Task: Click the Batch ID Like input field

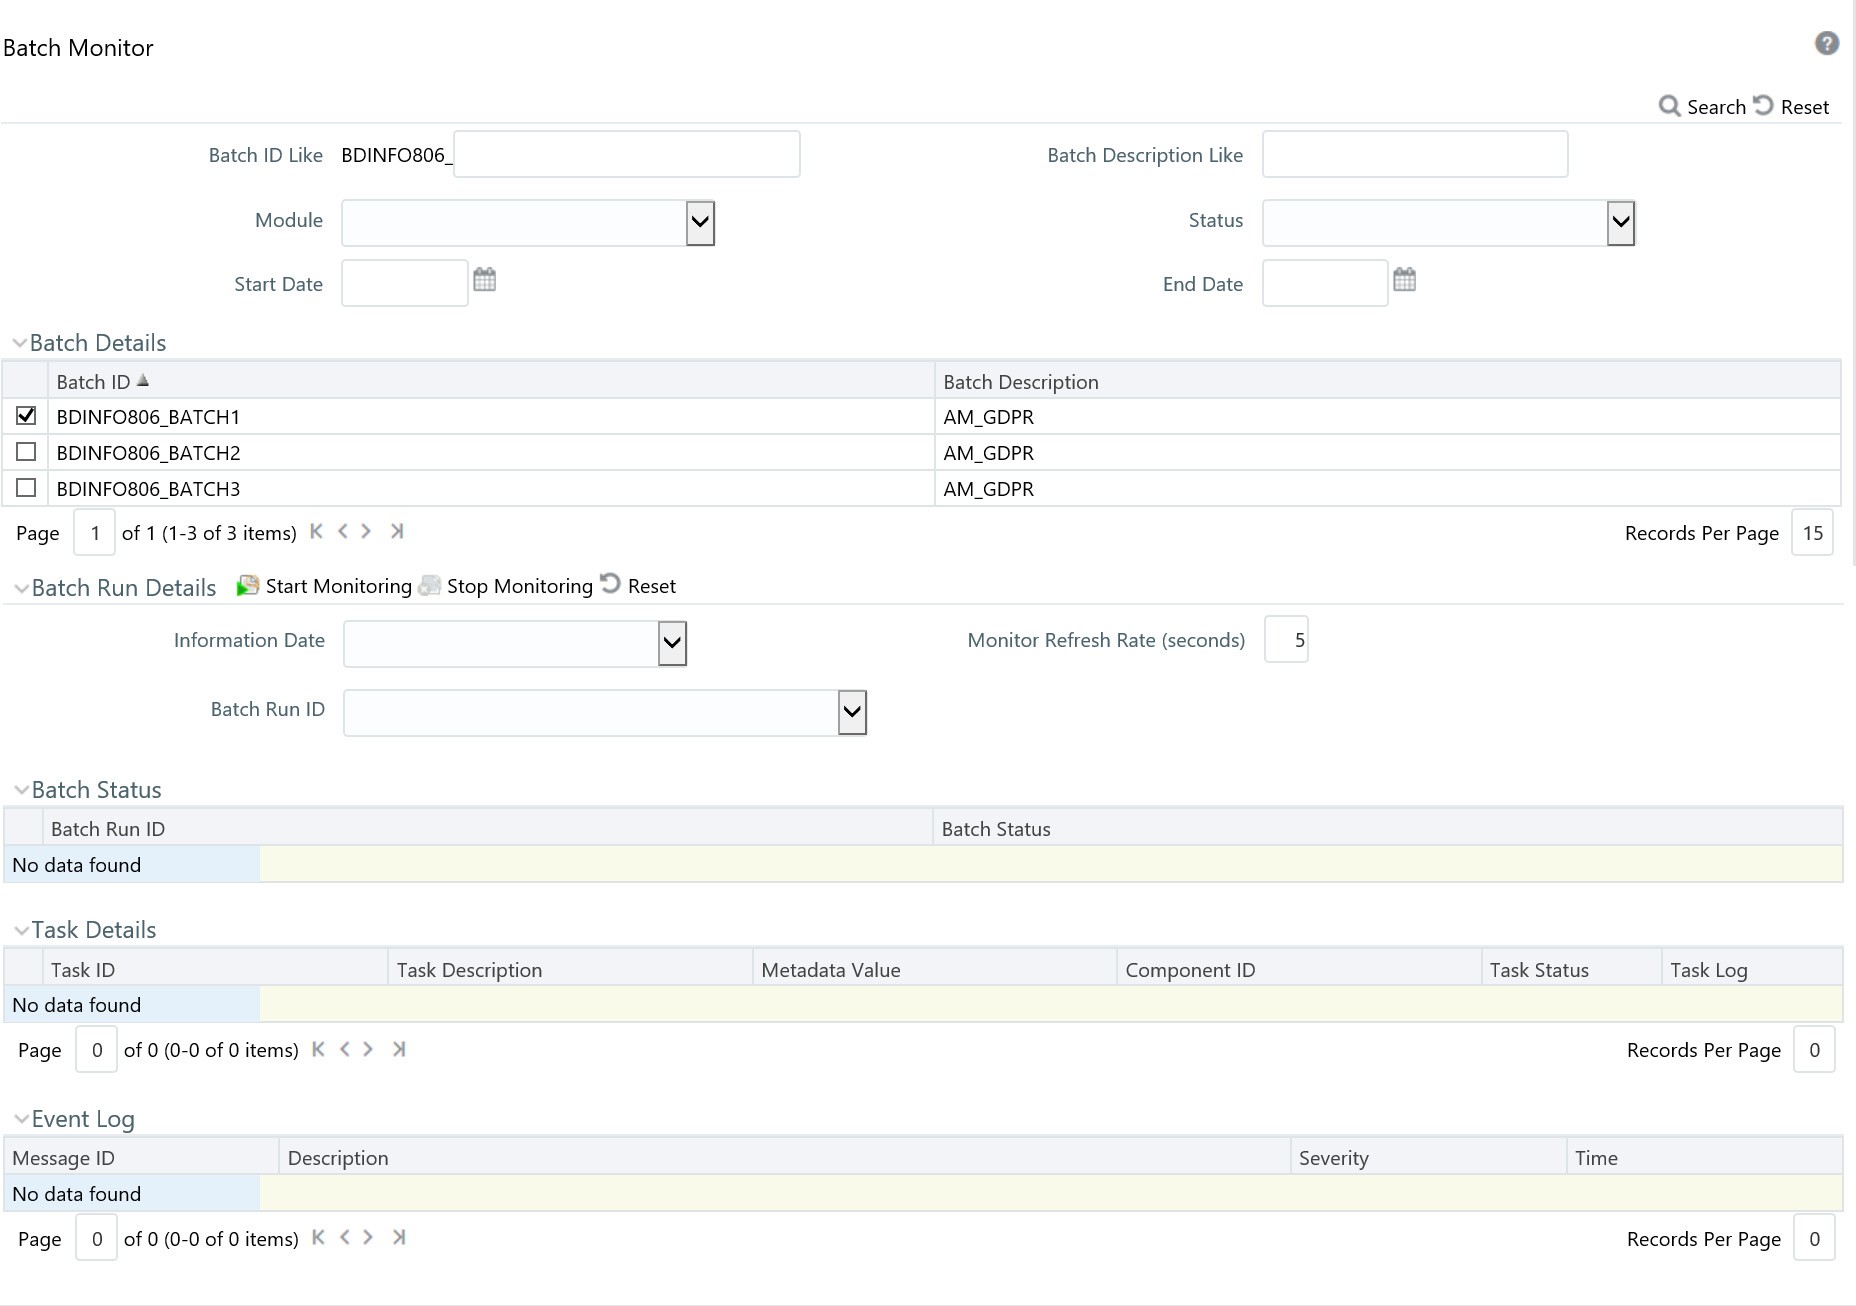Action: coord(626,154)
